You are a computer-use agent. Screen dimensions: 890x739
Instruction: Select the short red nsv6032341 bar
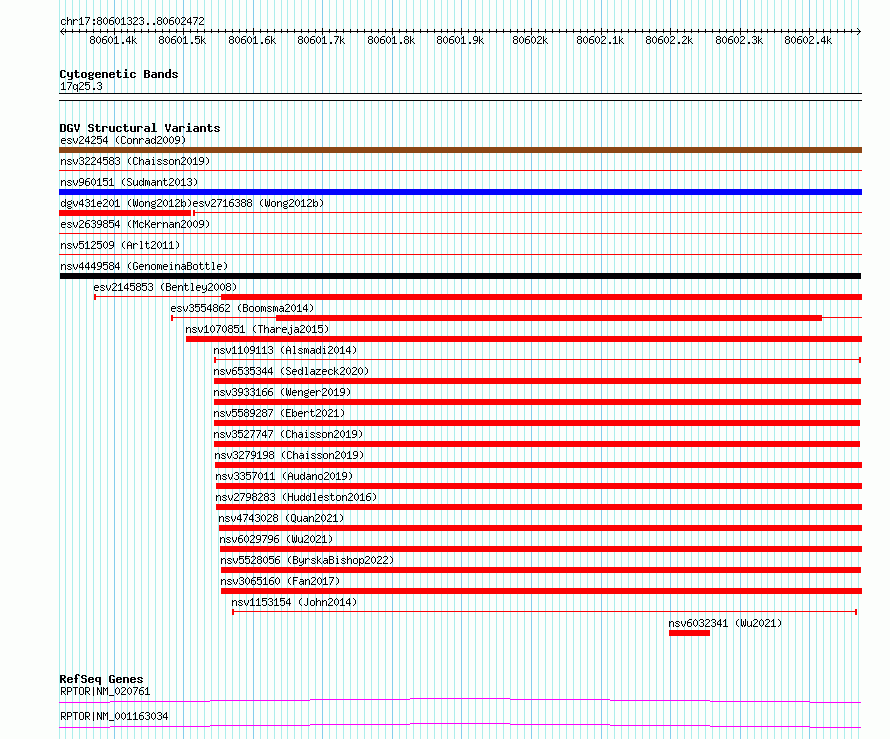coord(690,633)
